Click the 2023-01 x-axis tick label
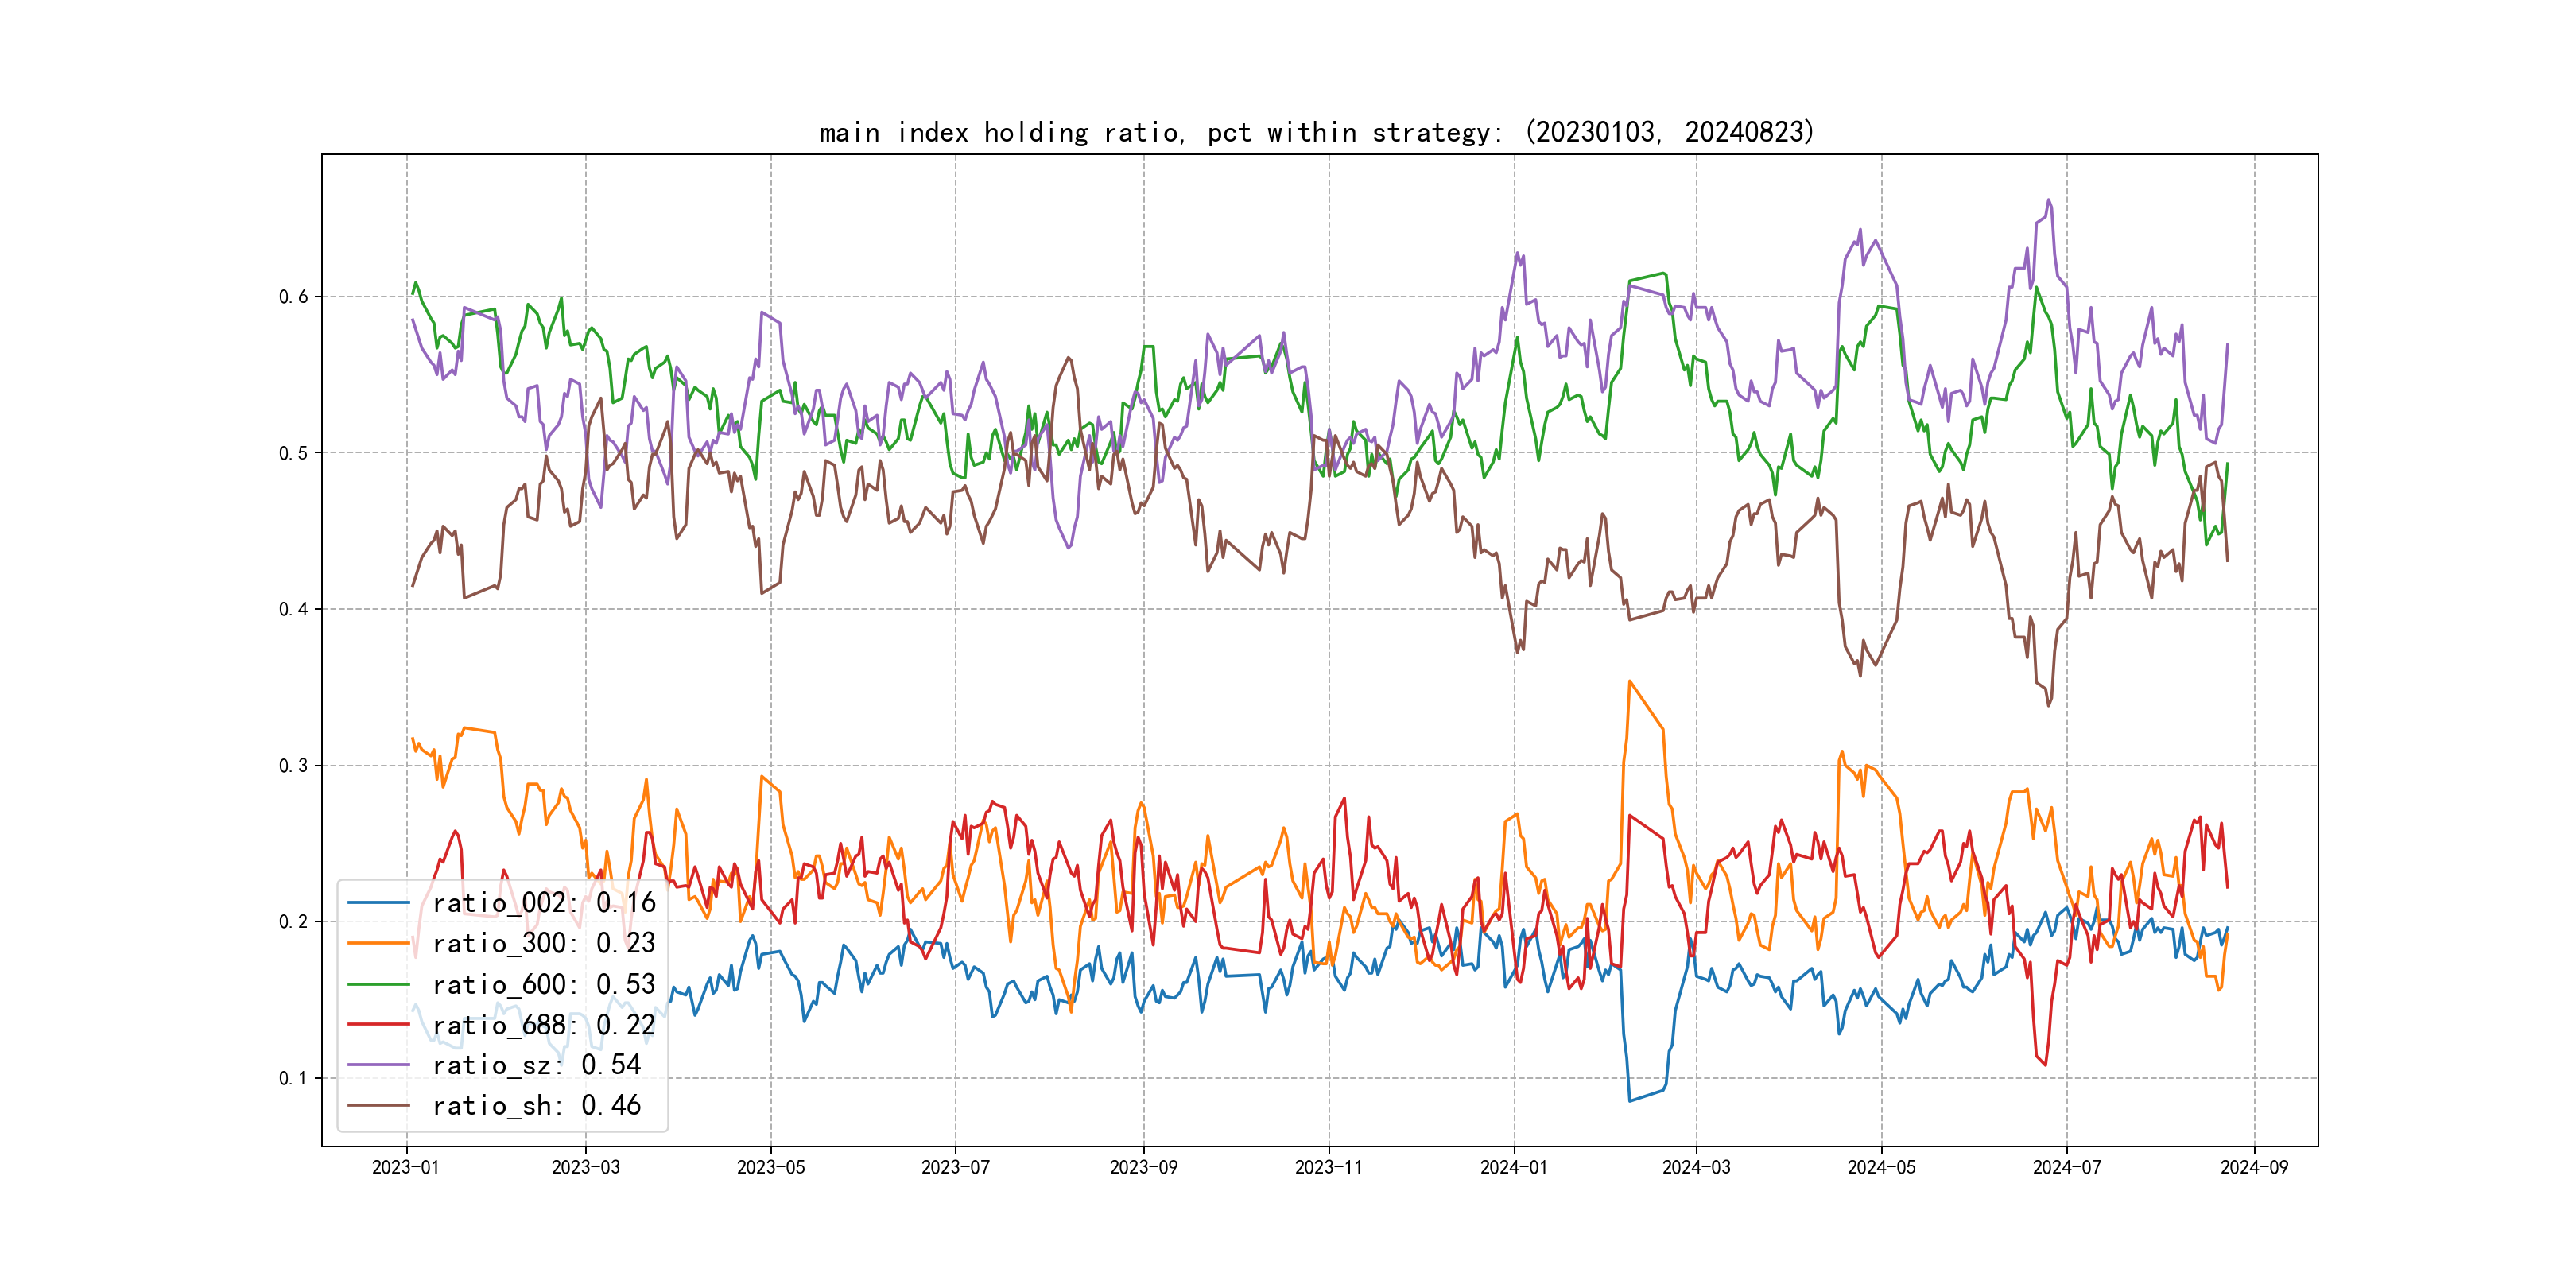The image size is (2576, 1288). click(406, 1167)
